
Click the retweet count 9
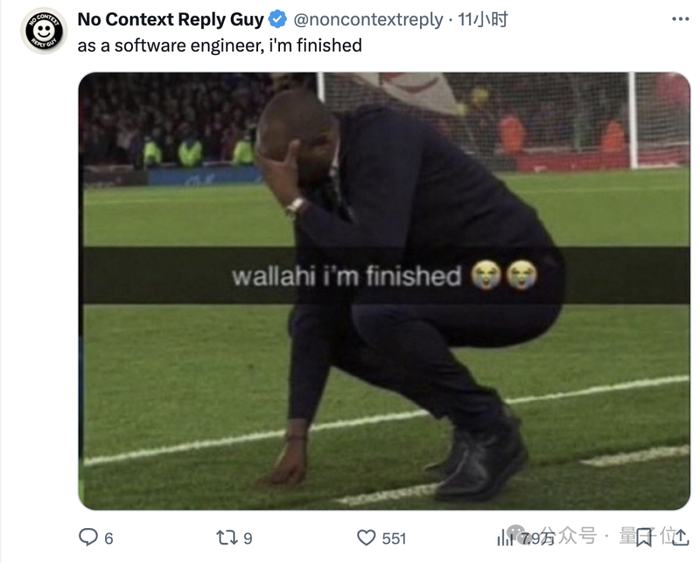(248, 538)
